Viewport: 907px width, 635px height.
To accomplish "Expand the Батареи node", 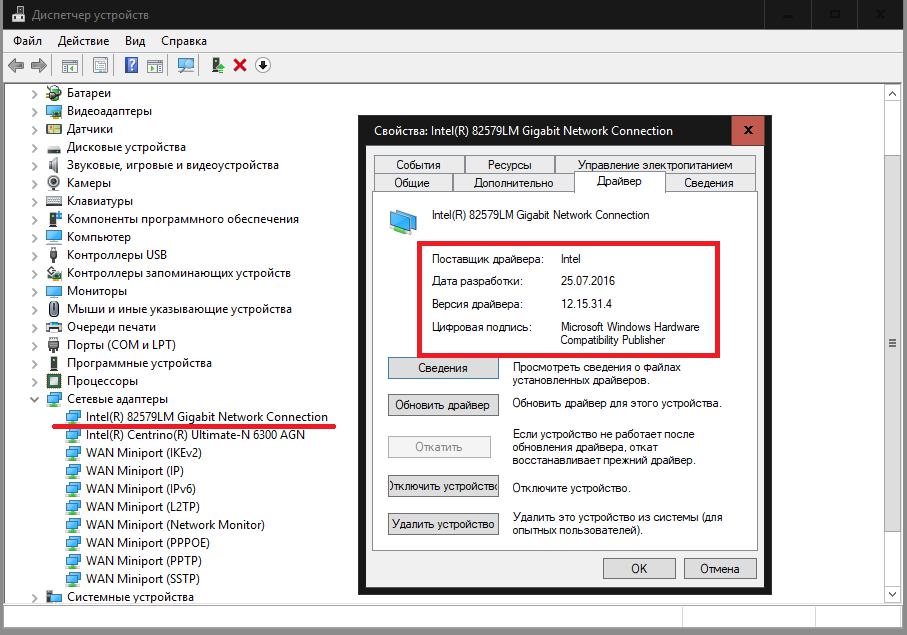I will [x=35, y=94].
